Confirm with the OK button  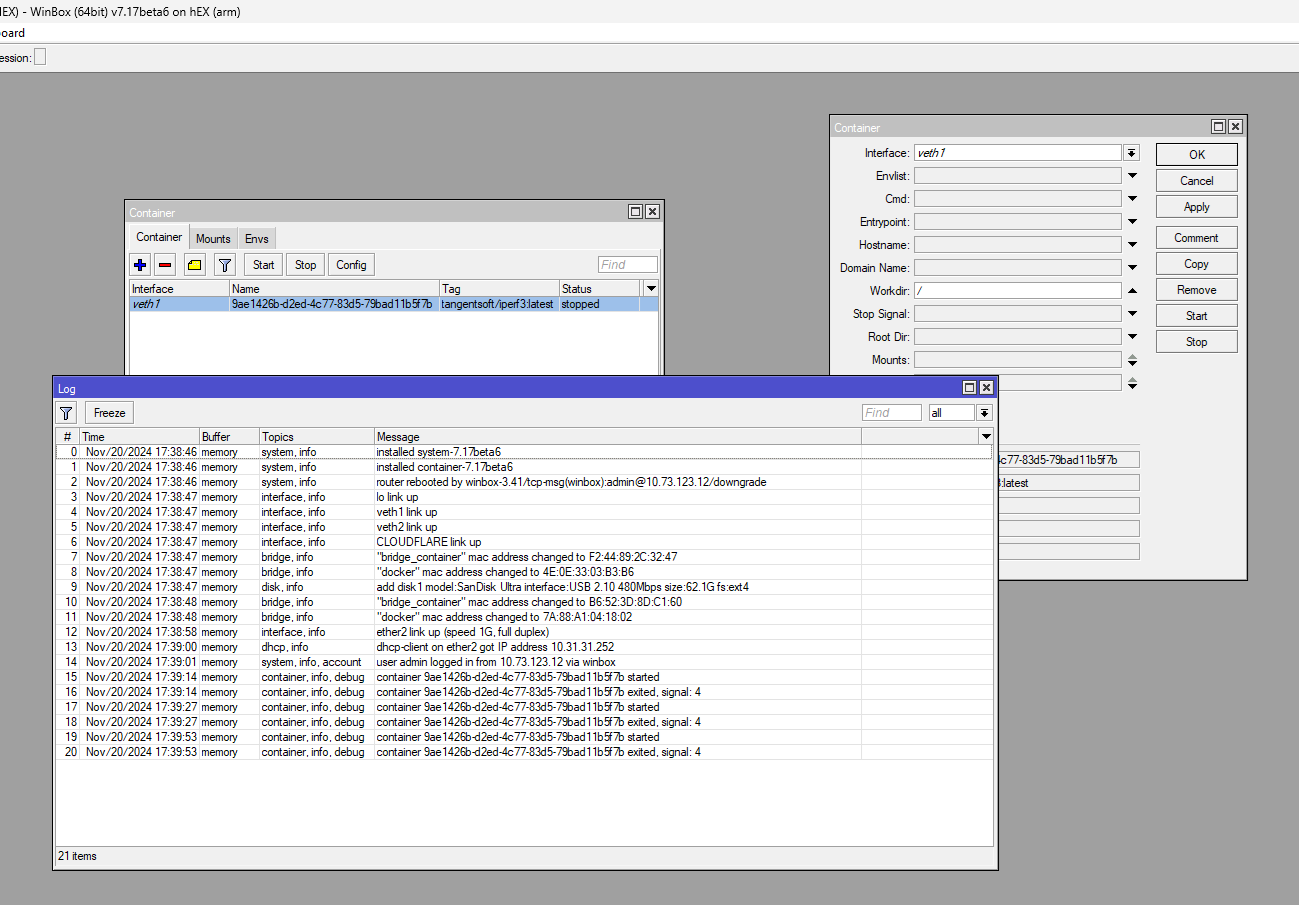[x=1197, y=155]
